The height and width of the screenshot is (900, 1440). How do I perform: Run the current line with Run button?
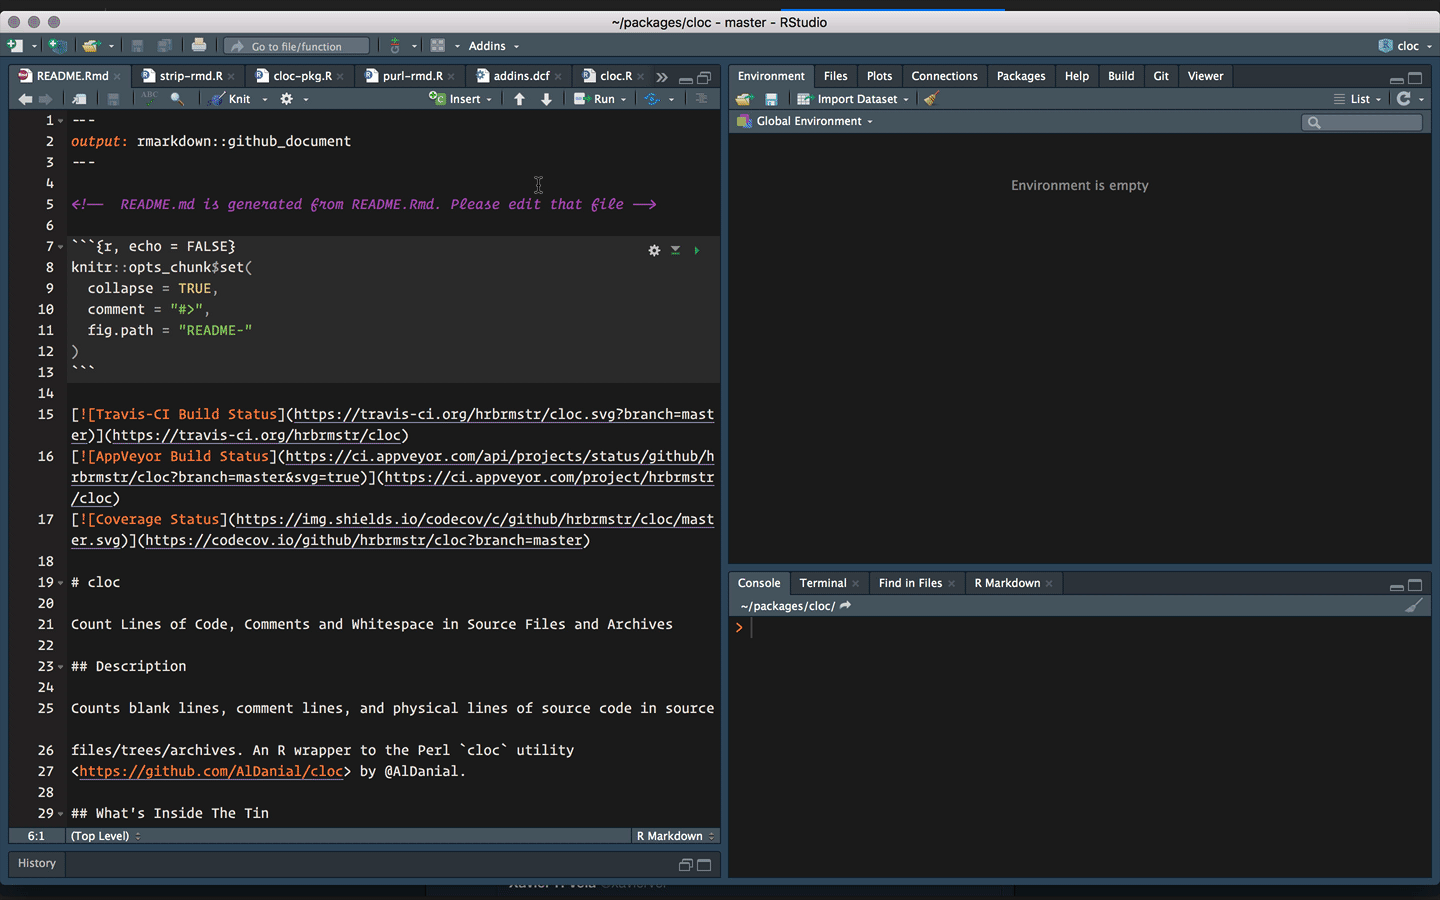click(595, 98)
